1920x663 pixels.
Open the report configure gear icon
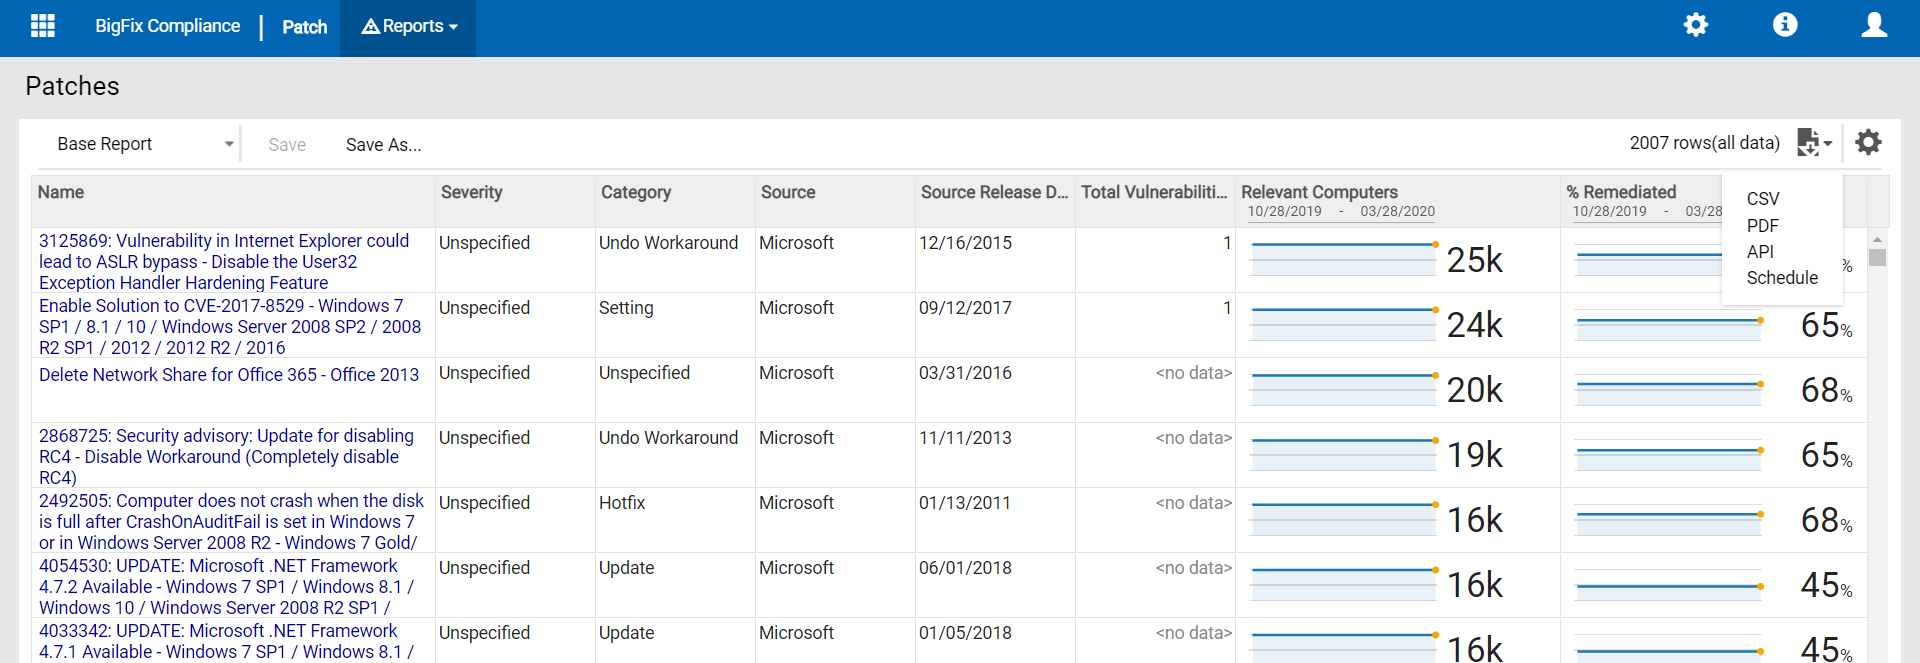[1868, 143]
